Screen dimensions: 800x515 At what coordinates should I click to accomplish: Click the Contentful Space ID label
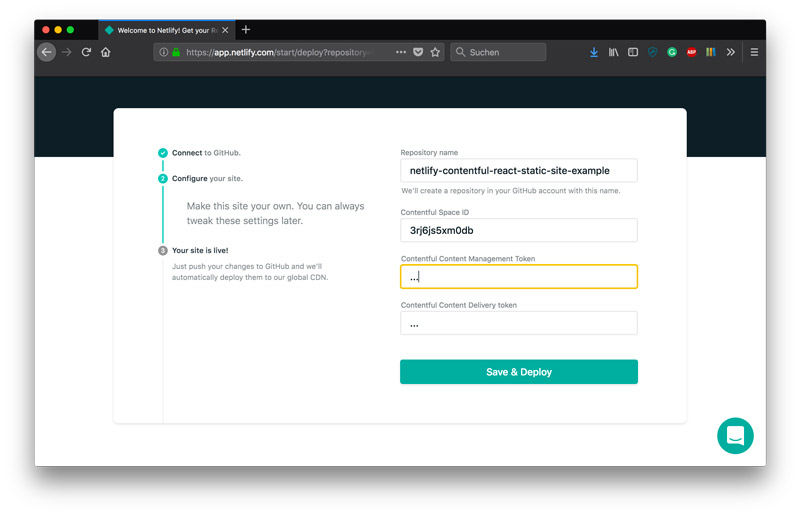coord(435,212)
